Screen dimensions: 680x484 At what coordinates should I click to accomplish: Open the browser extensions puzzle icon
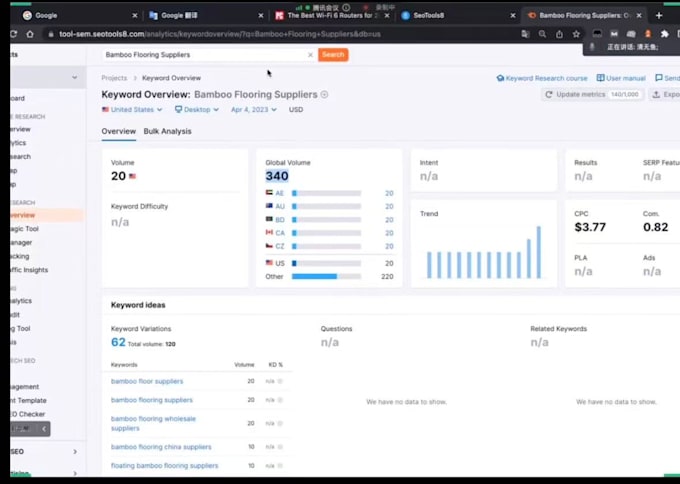(664, 34)
